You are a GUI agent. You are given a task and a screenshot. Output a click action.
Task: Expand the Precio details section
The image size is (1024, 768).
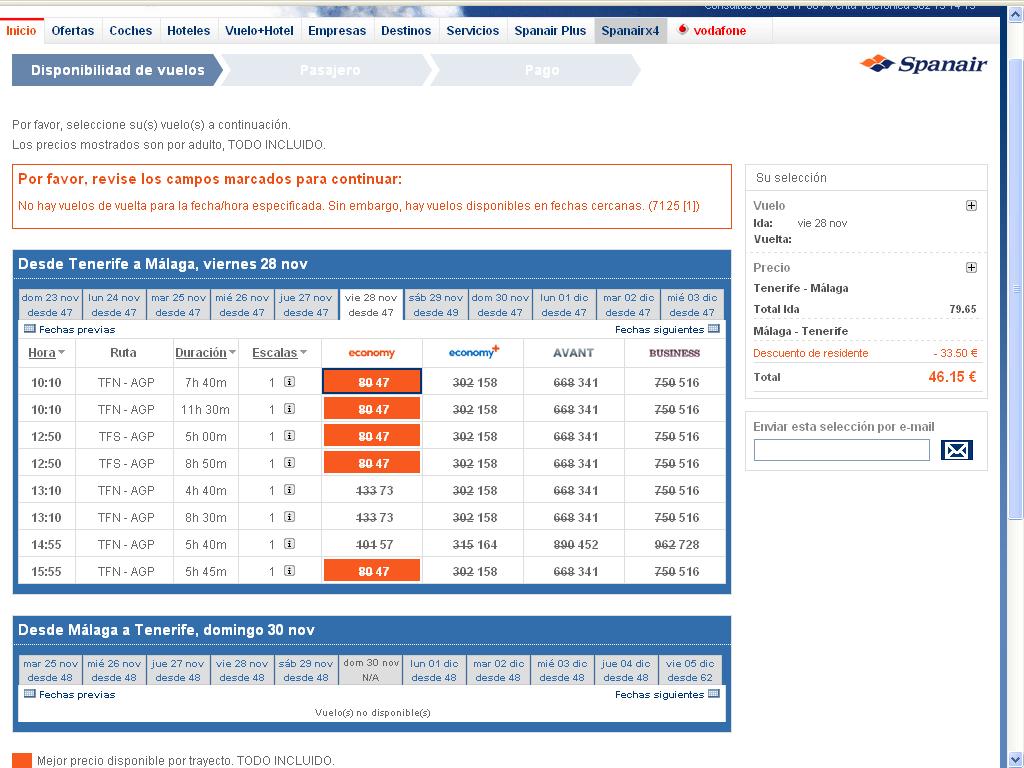click(970, 268)
